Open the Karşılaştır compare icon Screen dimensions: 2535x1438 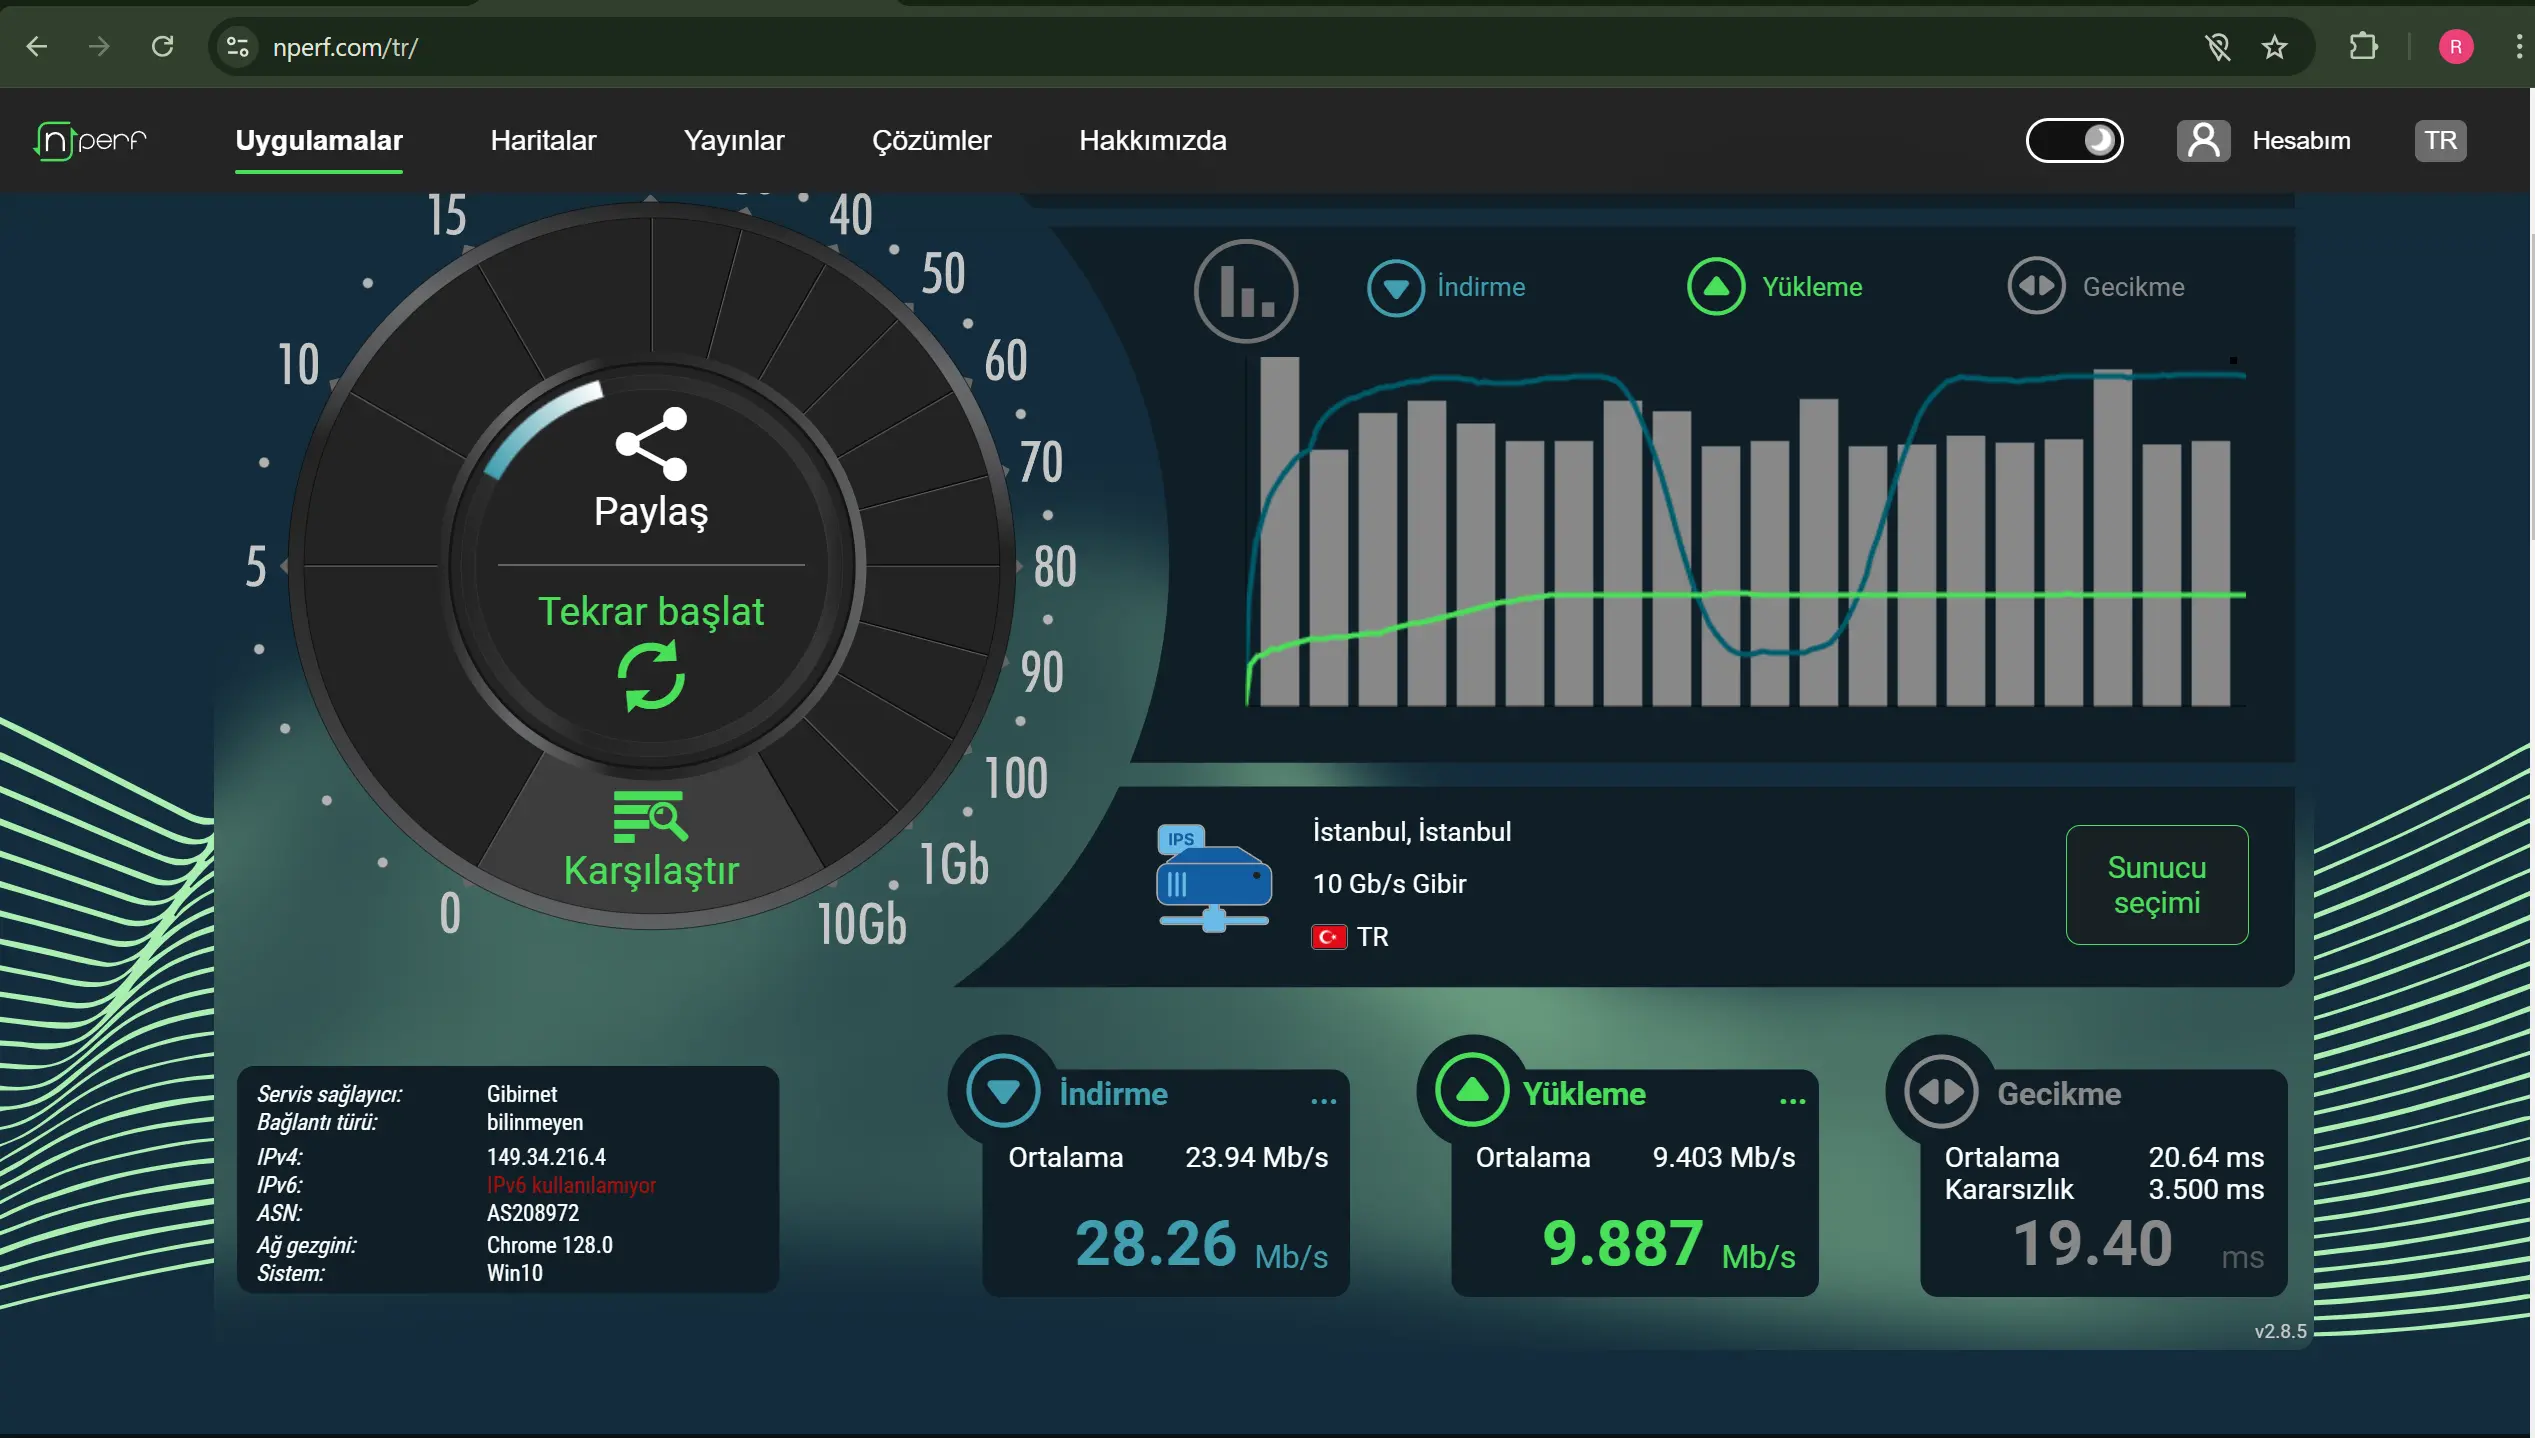tap(650, 816)
